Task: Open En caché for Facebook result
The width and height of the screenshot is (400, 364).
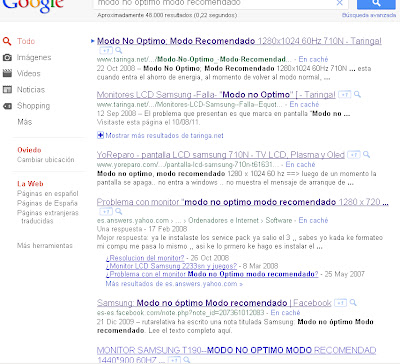Action: [x=285, y=313]
